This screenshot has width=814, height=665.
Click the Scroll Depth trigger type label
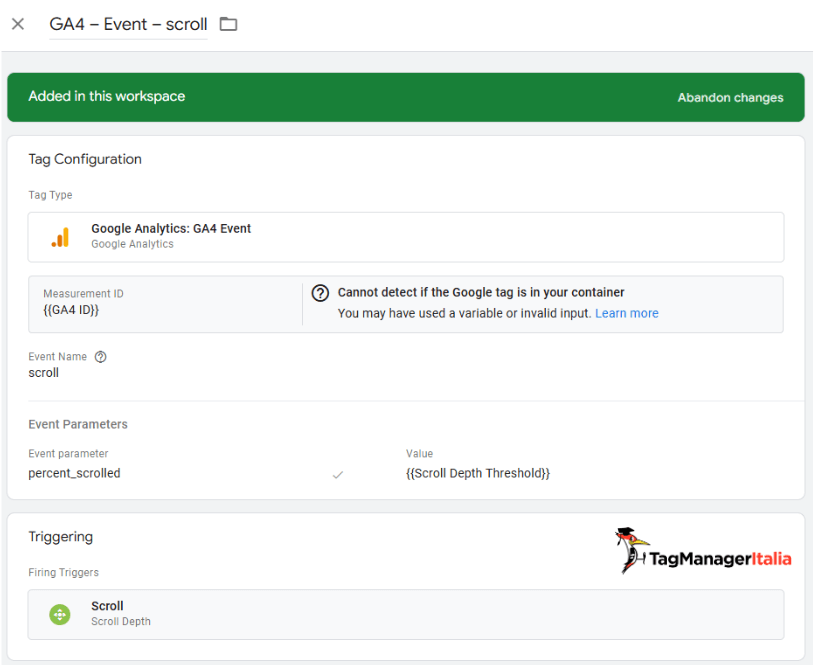[x=121, y=621]
